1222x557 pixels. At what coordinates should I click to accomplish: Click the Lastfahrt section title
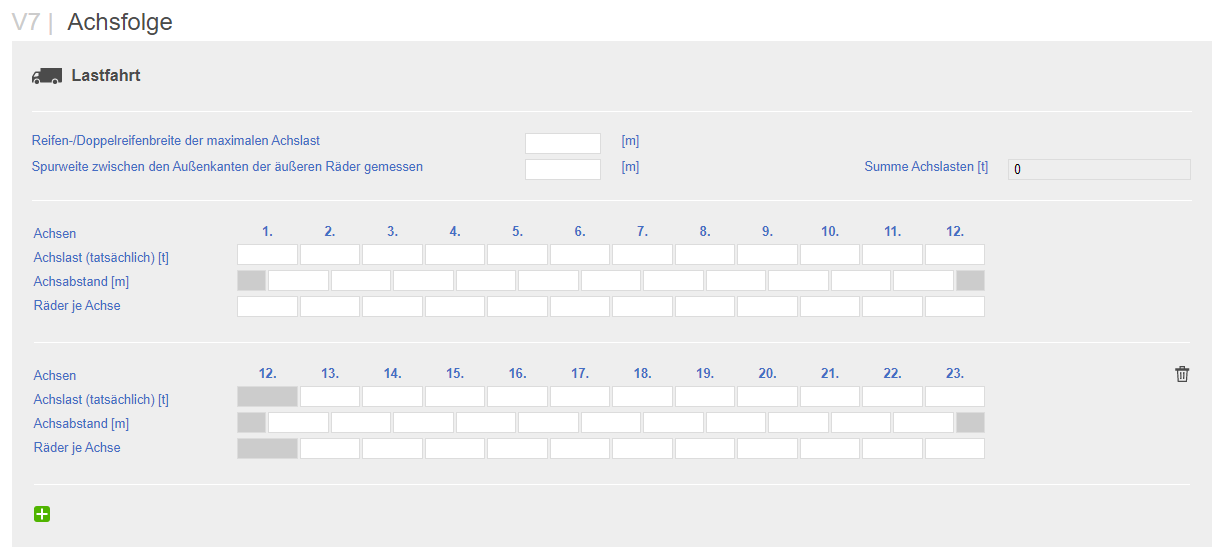106,75
